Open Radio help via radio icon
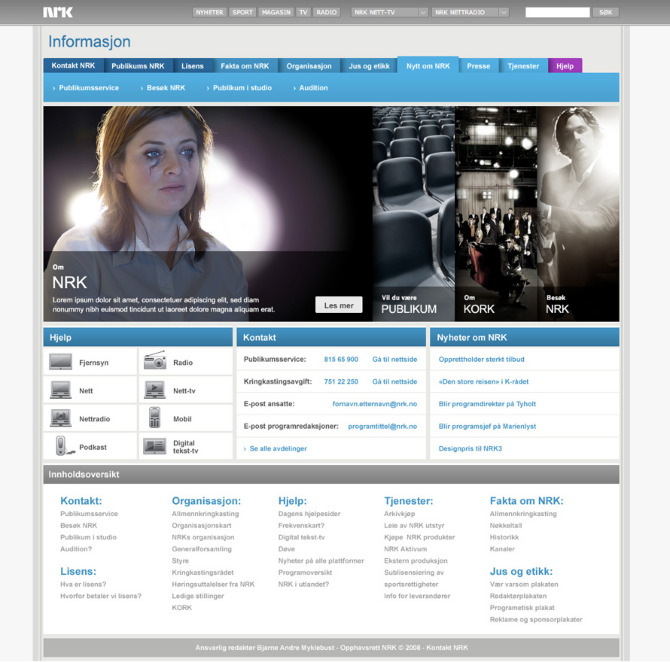Image resolution: width=670 pixels, height=662 pixels. click(x=155, y=360)
